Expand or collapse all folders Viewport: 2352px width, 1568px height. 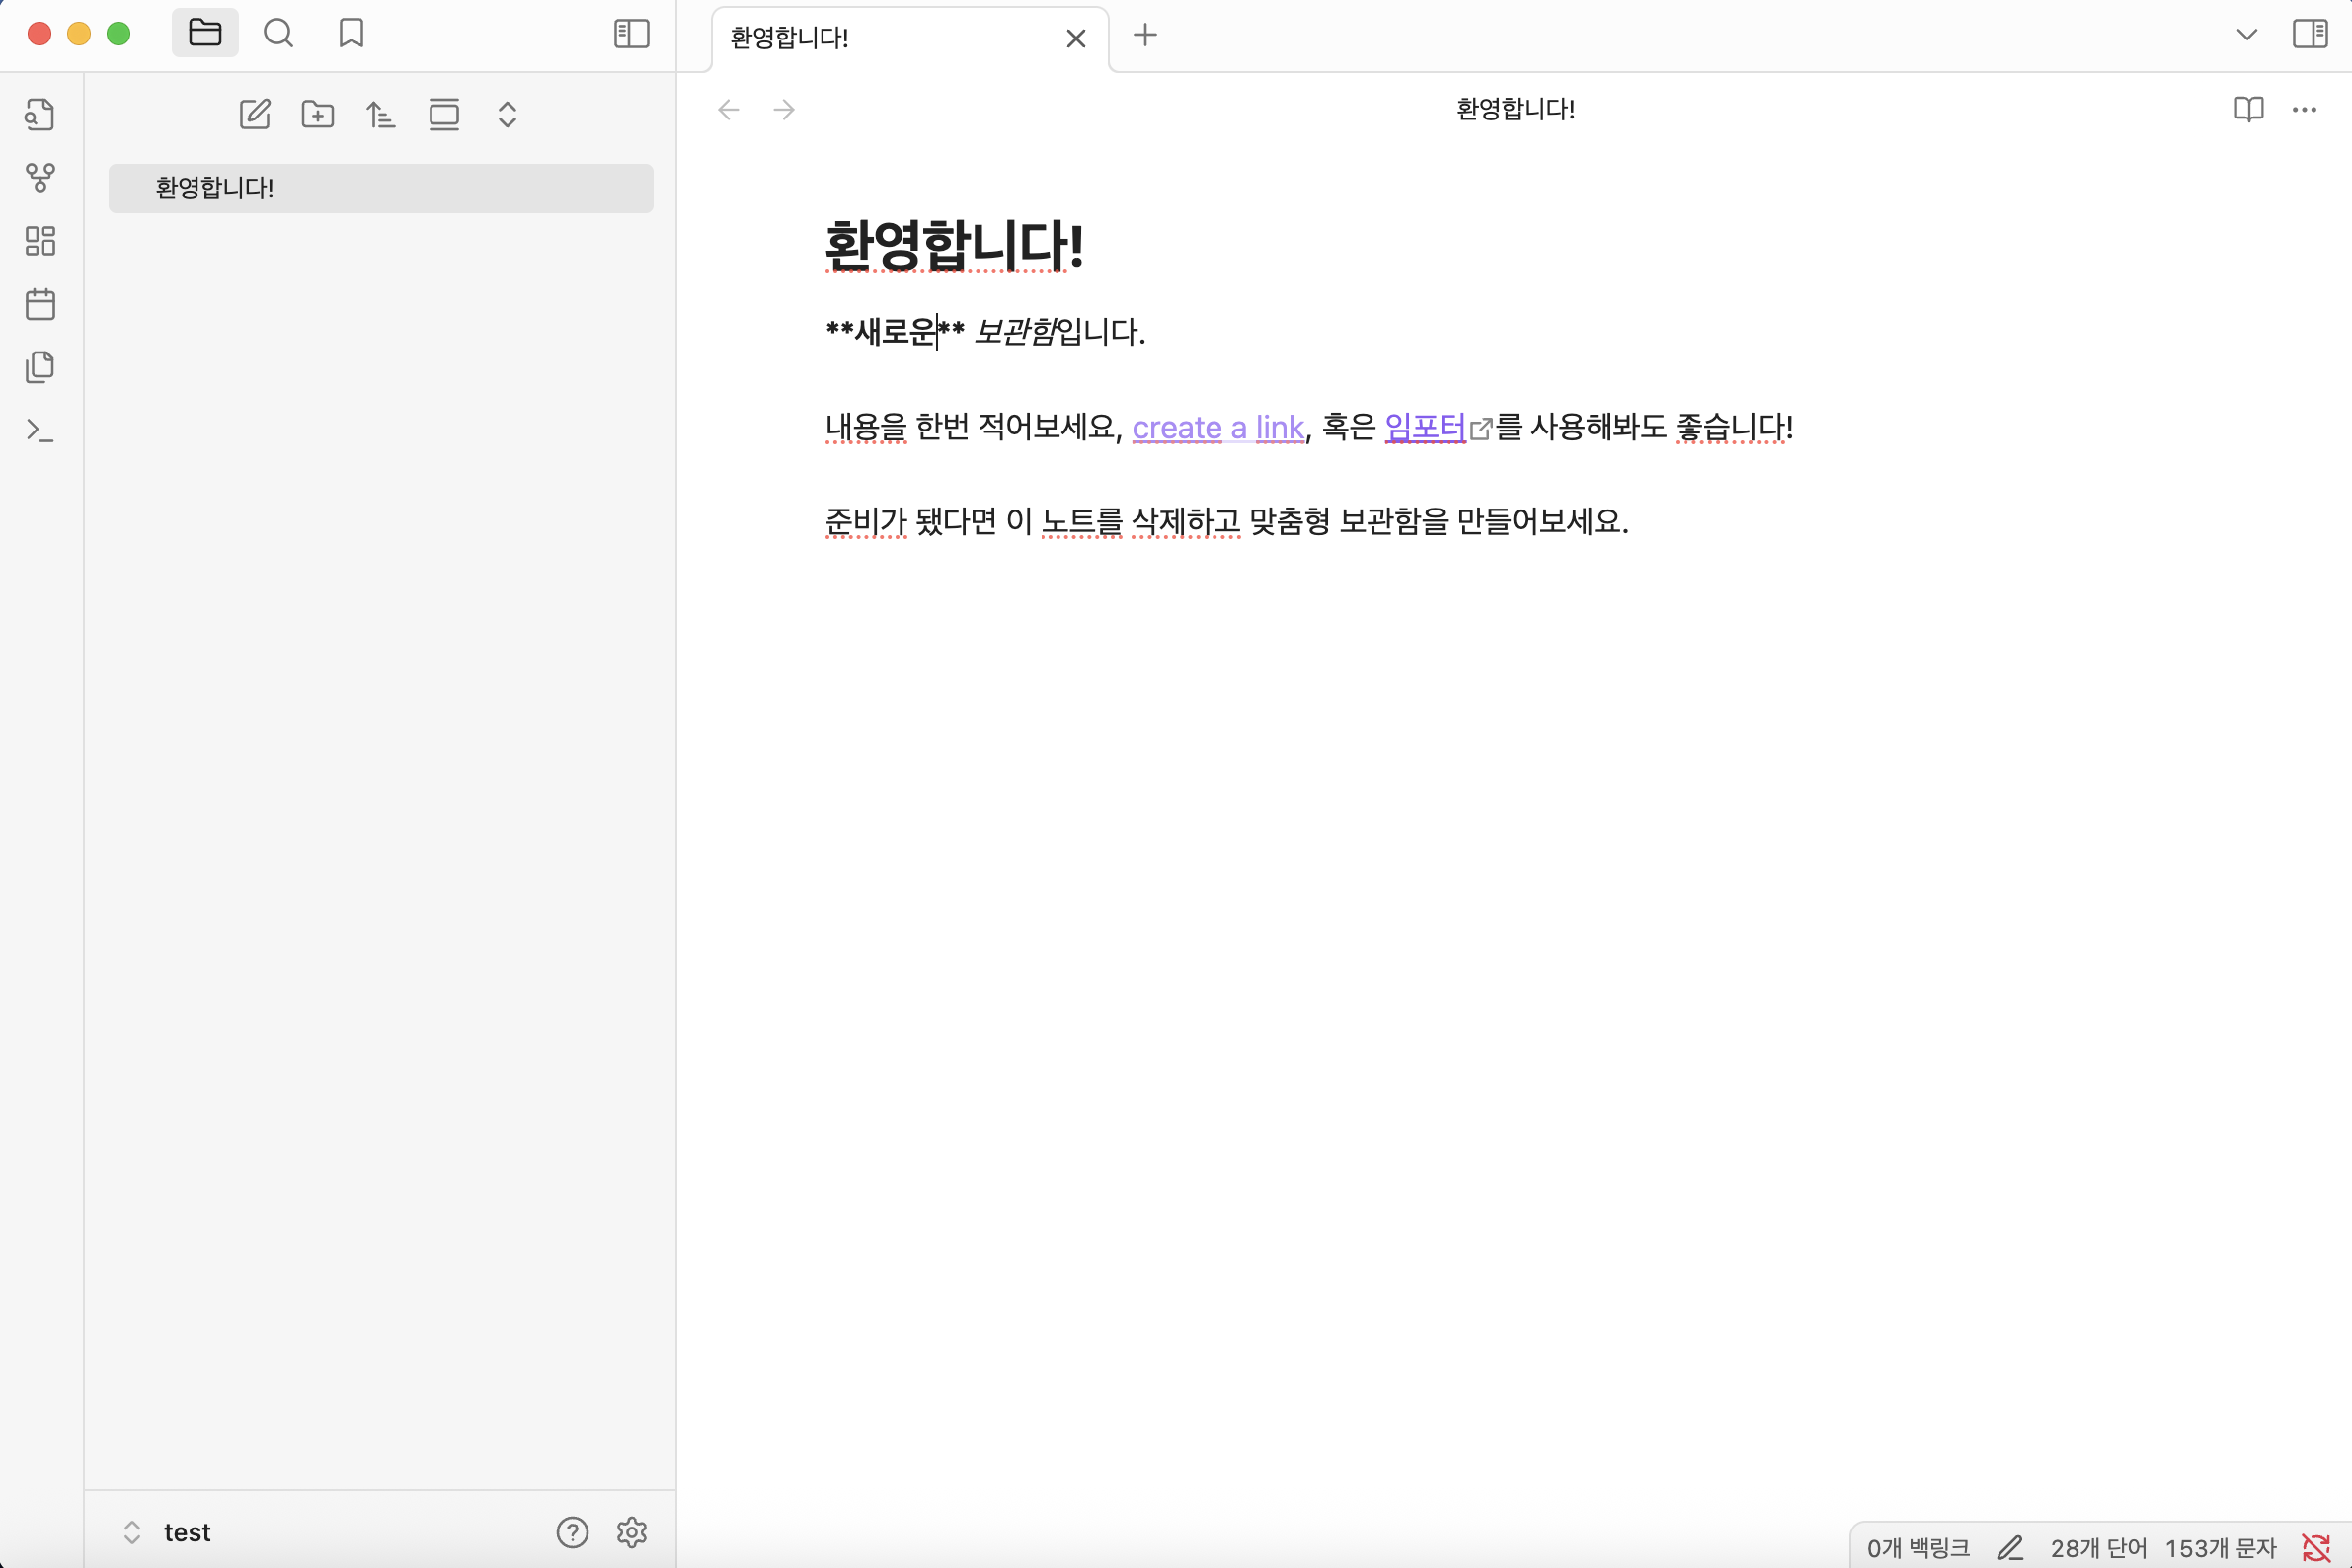coord(507,114)
